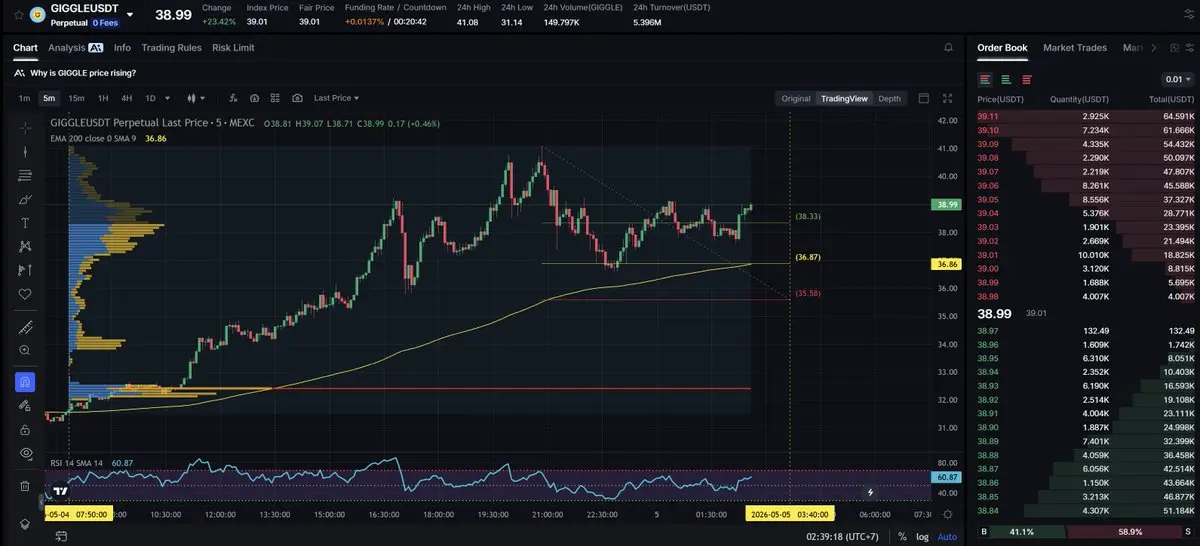Open the alert clock icon

254,98
